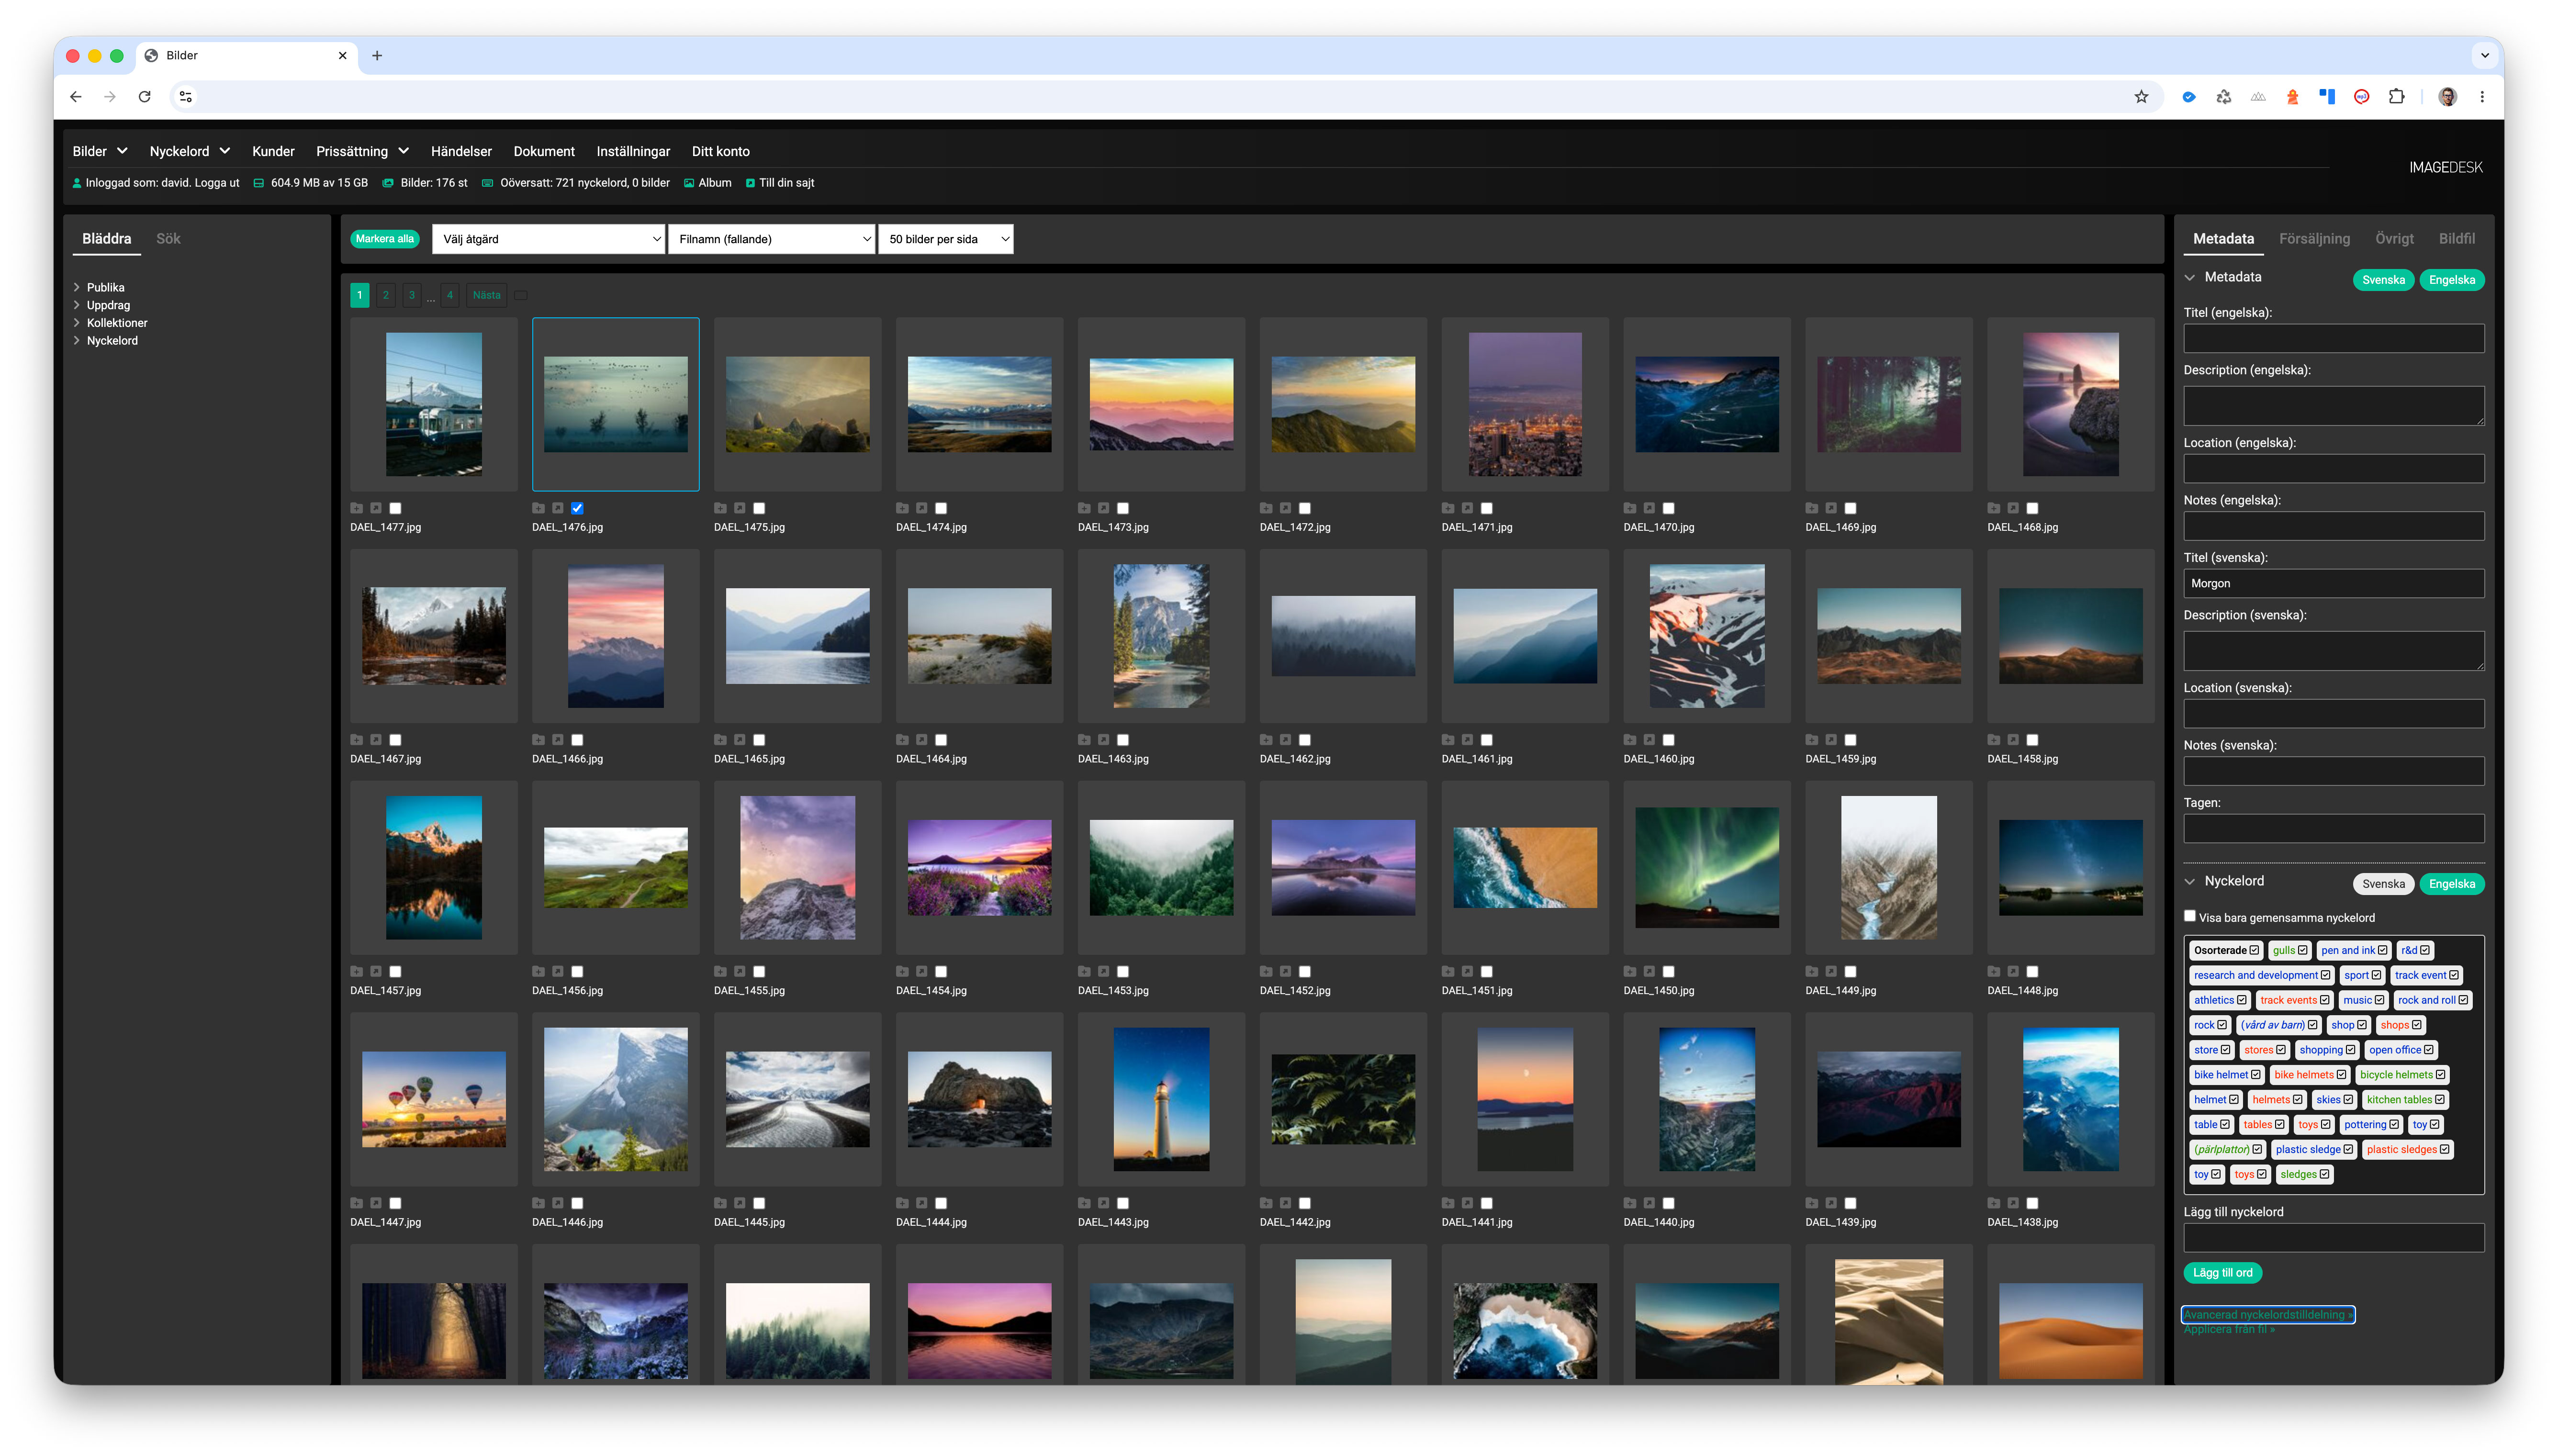Click the storage icon beside 604.9 MB
Screen dimensions: 2558x1456
[259, 183]
